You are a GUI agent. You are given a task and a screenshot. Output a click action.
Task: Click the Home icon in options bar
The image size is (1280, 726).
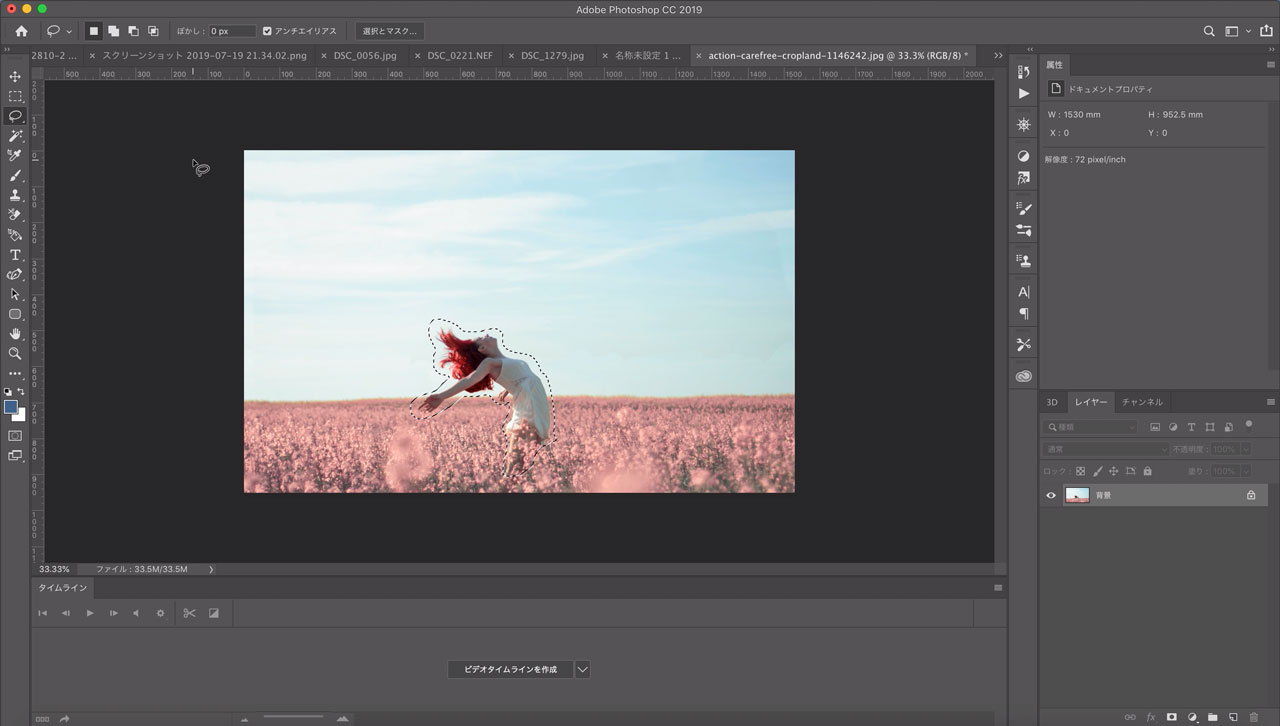click(21, 31)
